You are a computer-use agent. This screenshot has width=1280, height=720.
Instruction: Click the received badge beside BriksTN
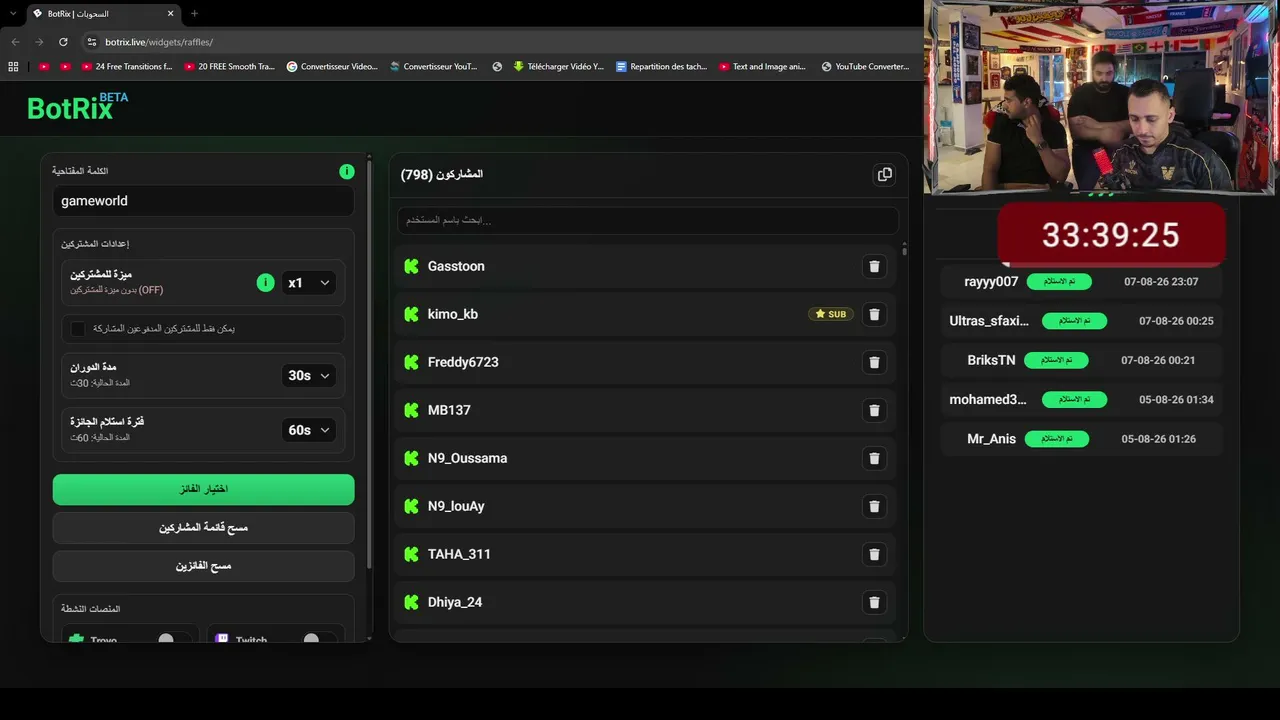coord(1056,360)
